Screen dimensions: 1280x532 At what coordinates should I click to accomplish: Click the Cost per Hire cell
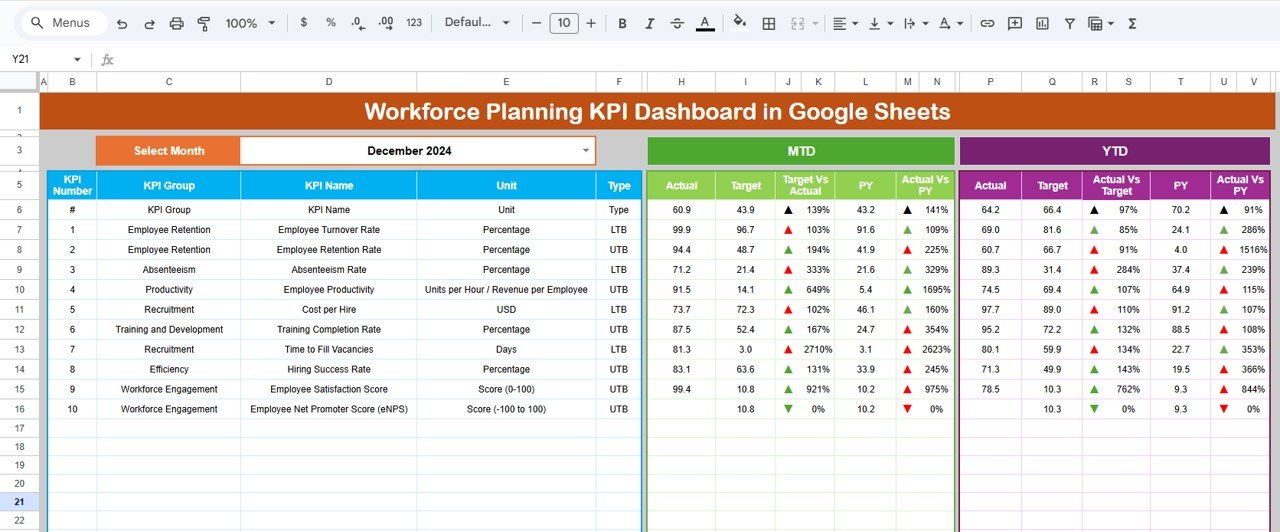coord(328,310)
